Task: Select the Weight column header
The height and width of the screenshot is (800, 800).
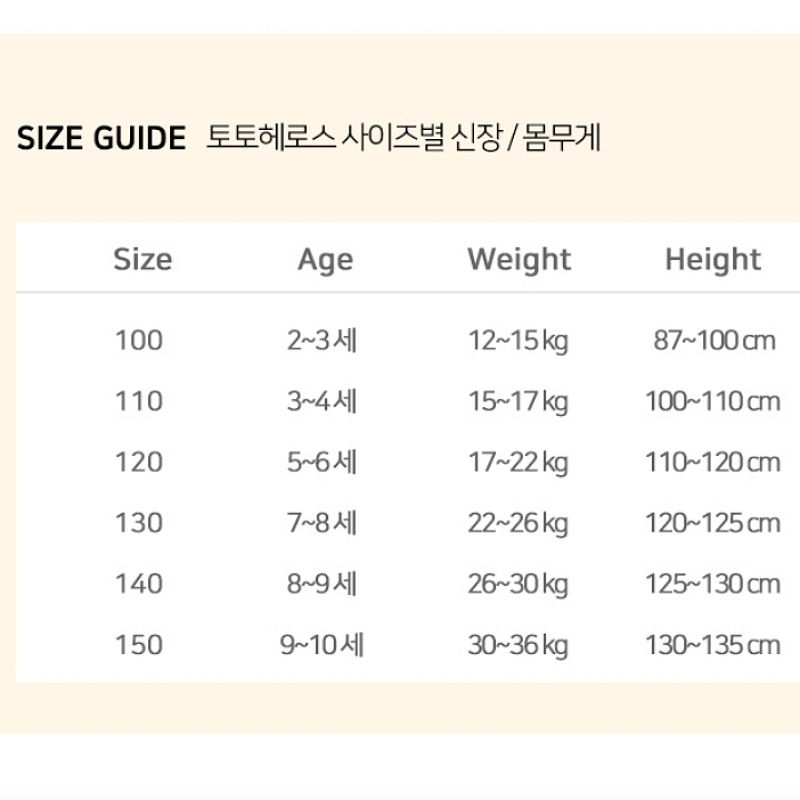Action: click(x=519, y=260)
